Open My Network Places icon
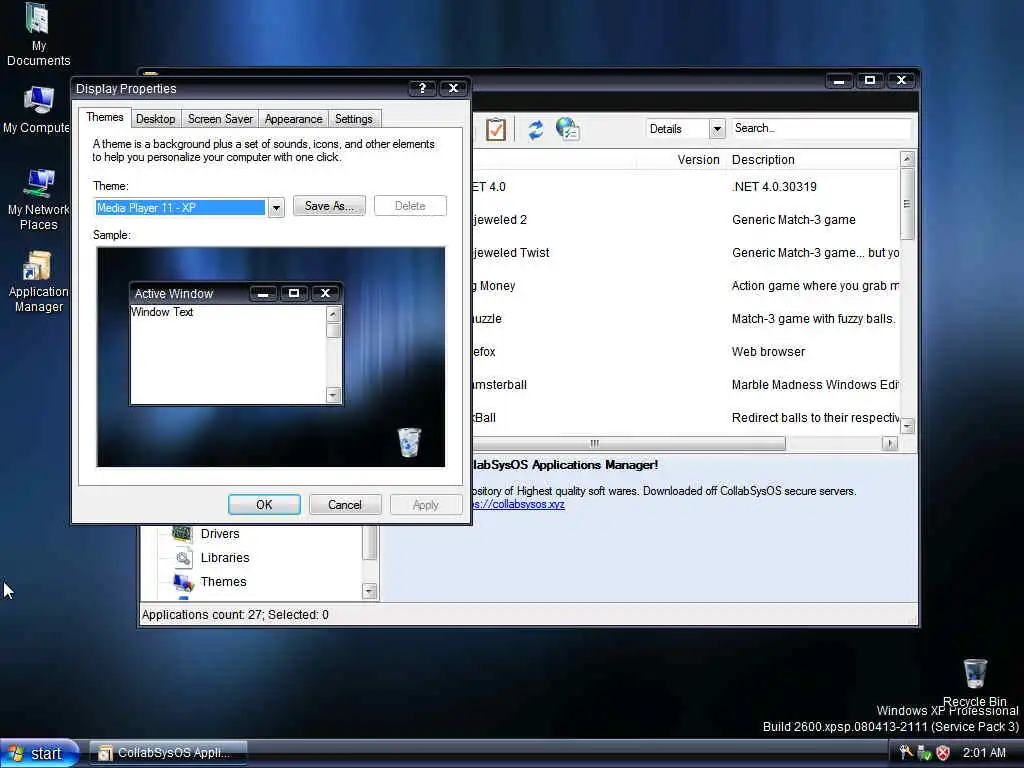Viewport: 1024px width, 768px height. click(x=38, y=199)
